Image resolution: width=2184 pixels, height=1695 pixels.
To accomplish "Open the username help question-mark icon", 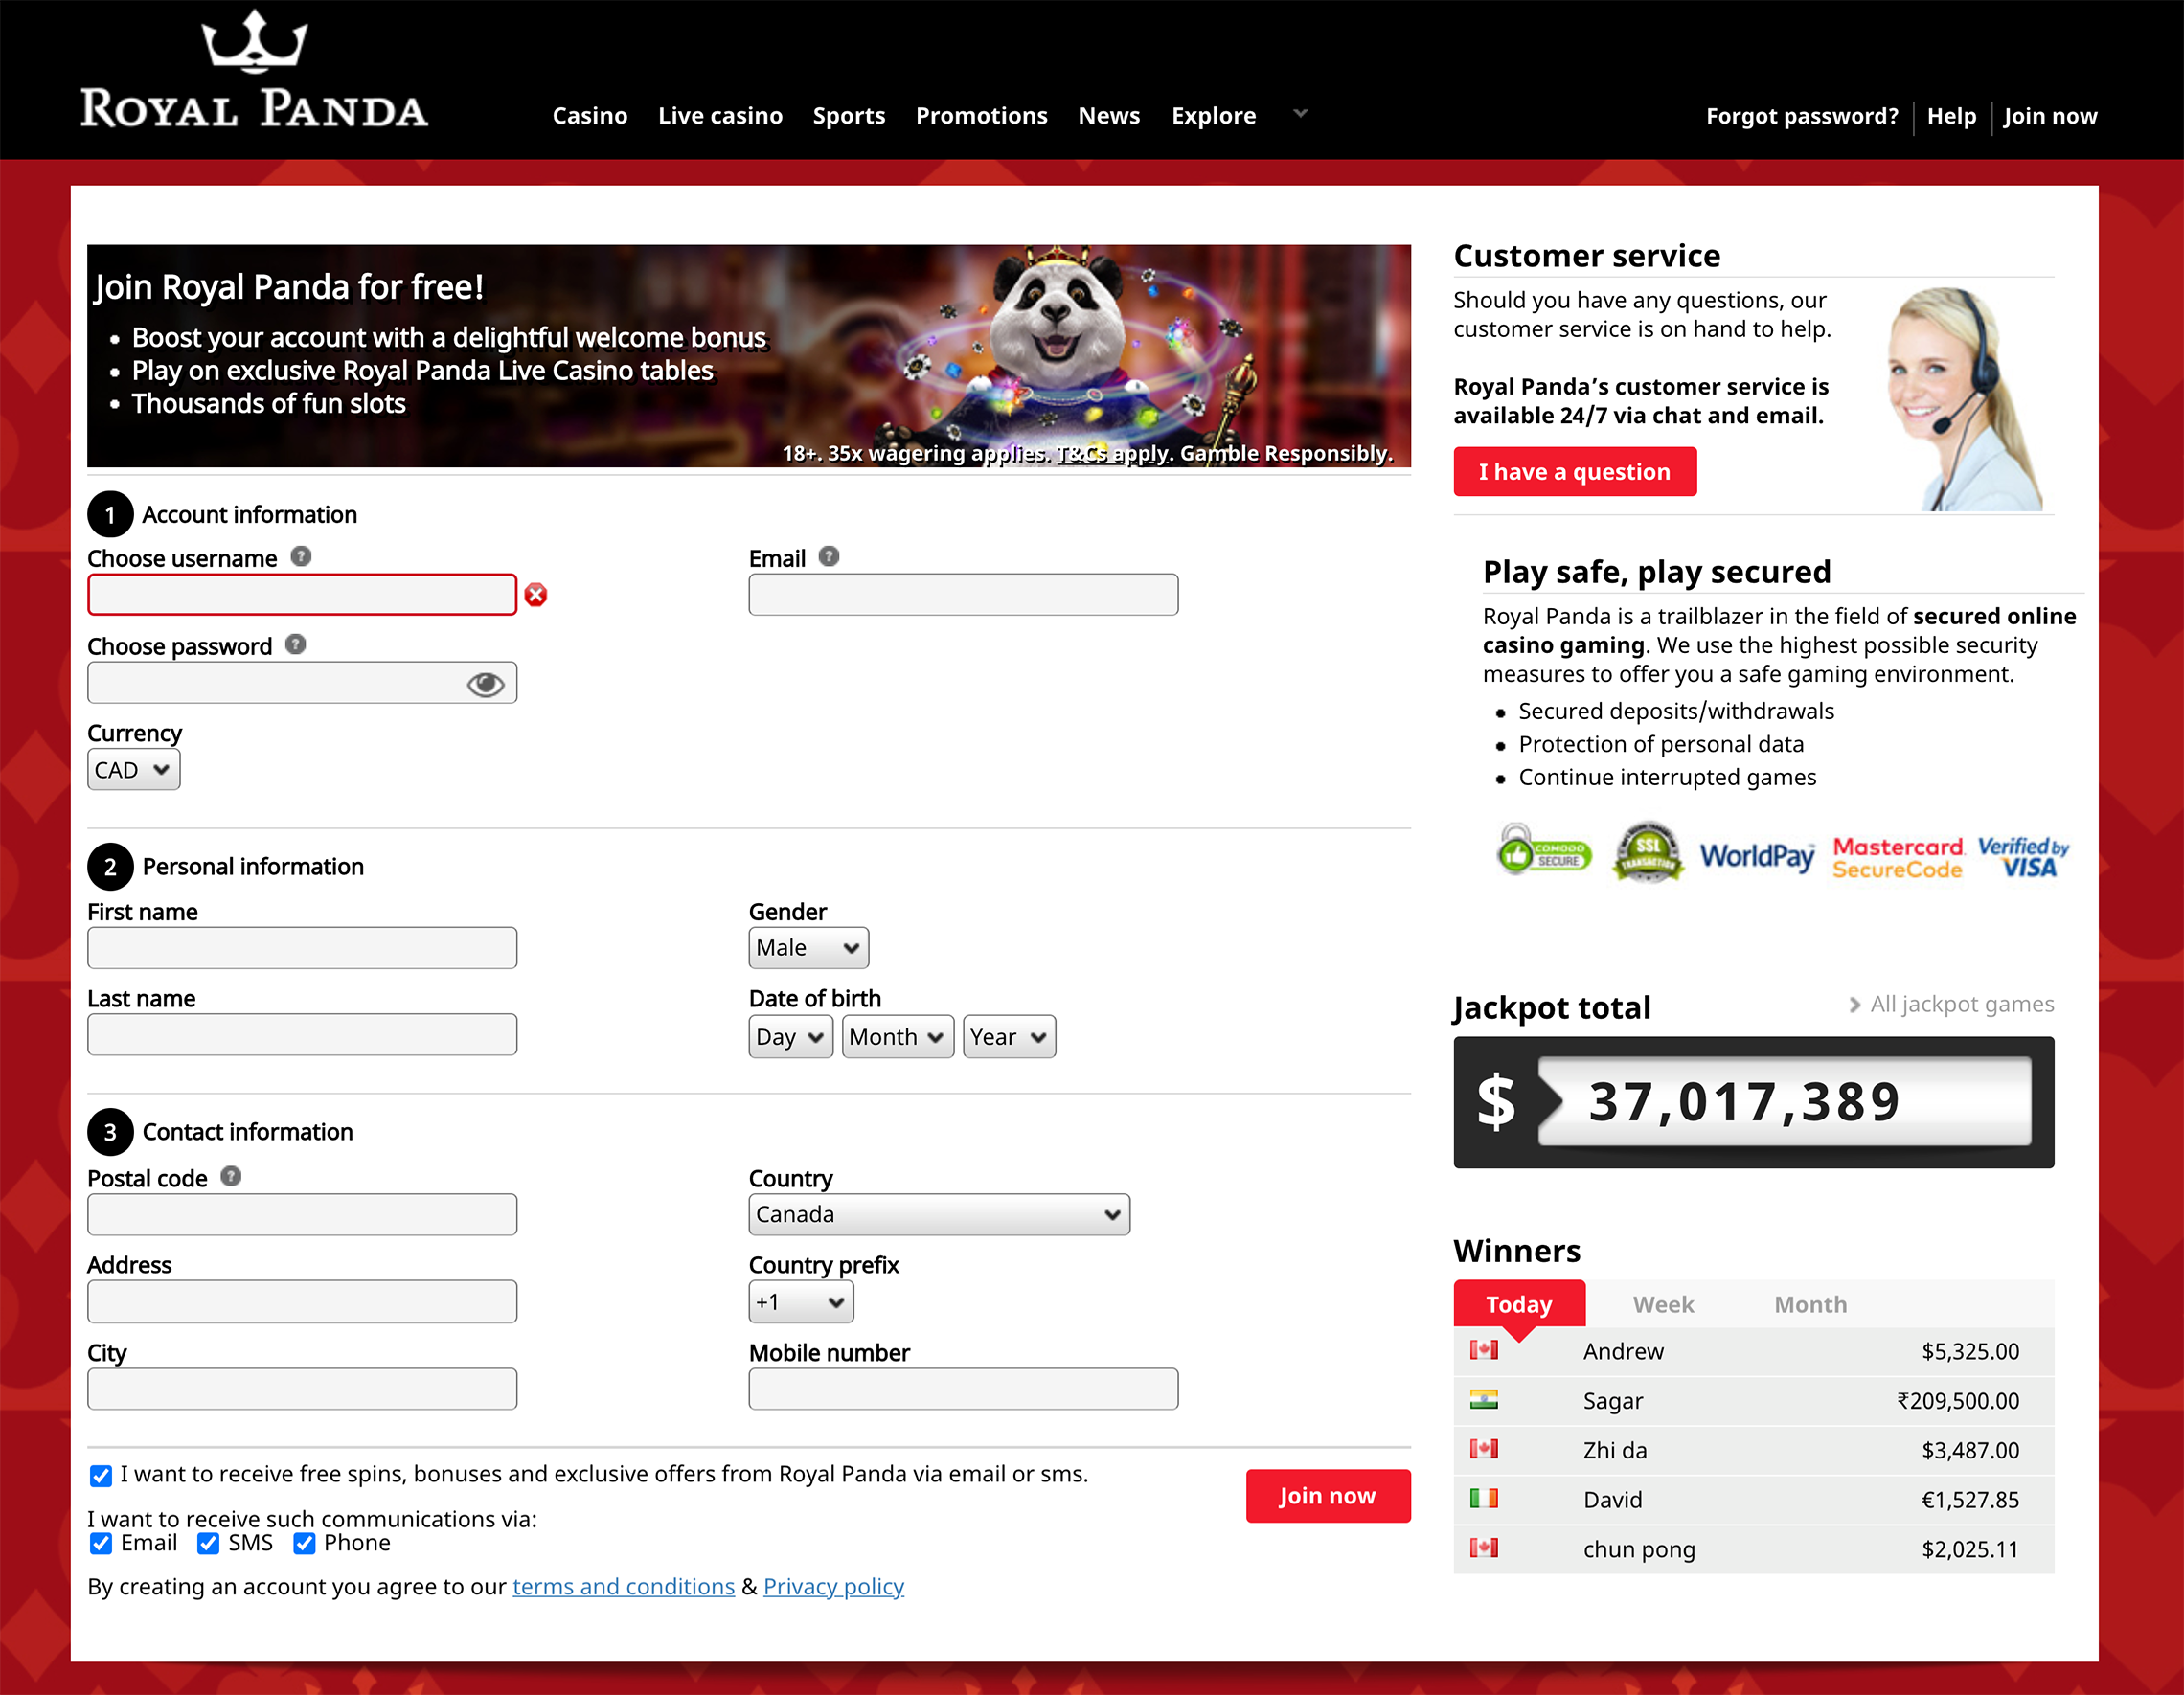I will point(301,557).
